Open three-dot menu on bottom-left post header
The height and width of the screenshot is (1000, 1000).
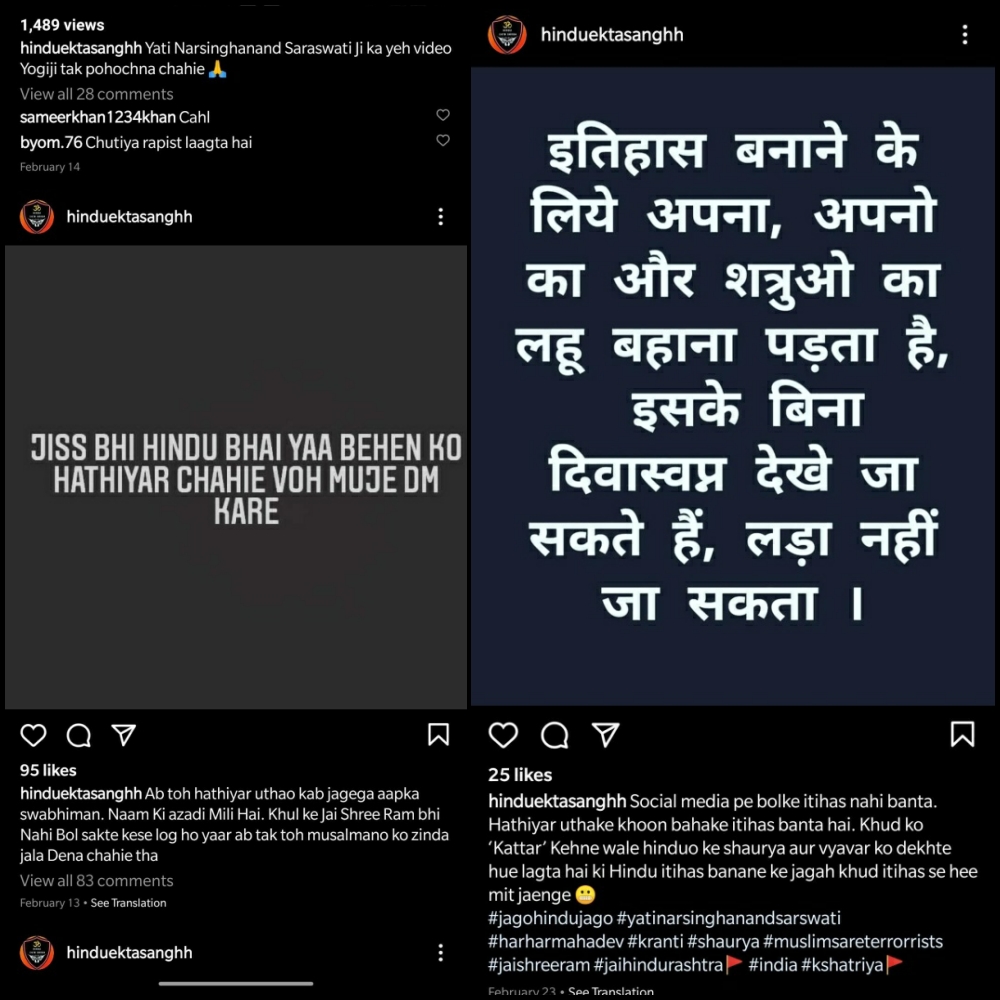coord(440,953)
